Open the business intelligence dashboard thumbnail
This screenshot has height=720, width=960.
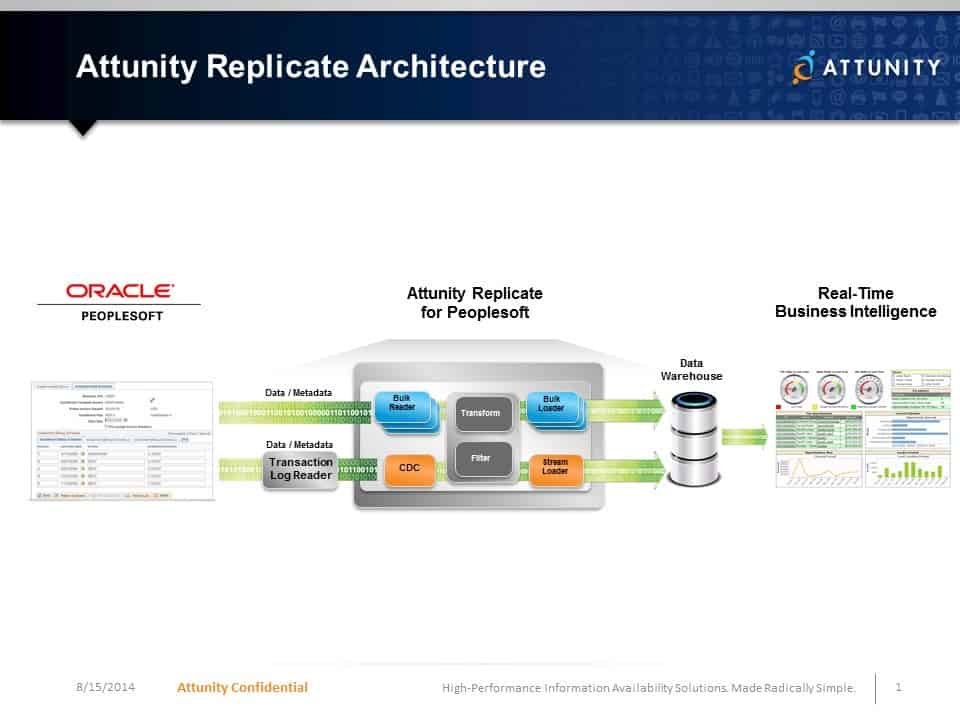tap(863, 429)
